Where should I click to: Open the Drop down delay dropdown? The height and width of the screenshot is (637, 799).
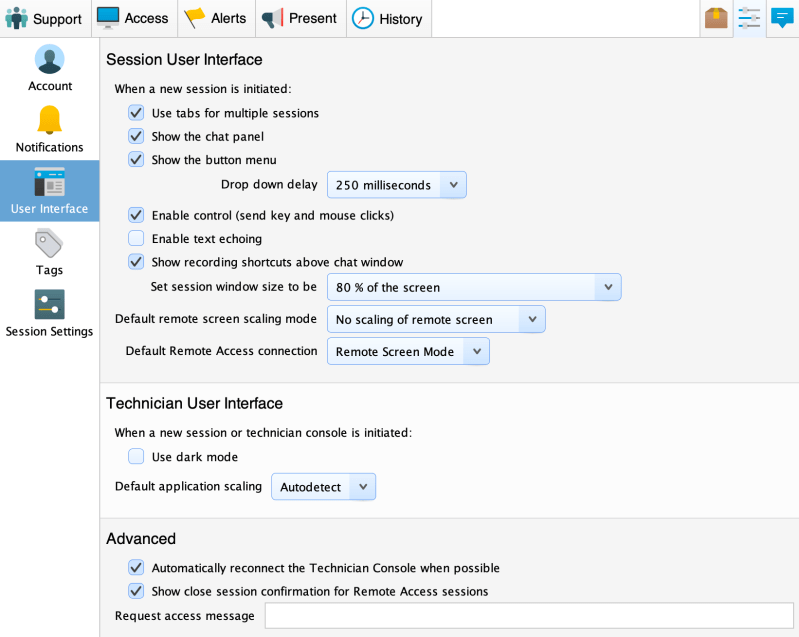click(396, 185)
